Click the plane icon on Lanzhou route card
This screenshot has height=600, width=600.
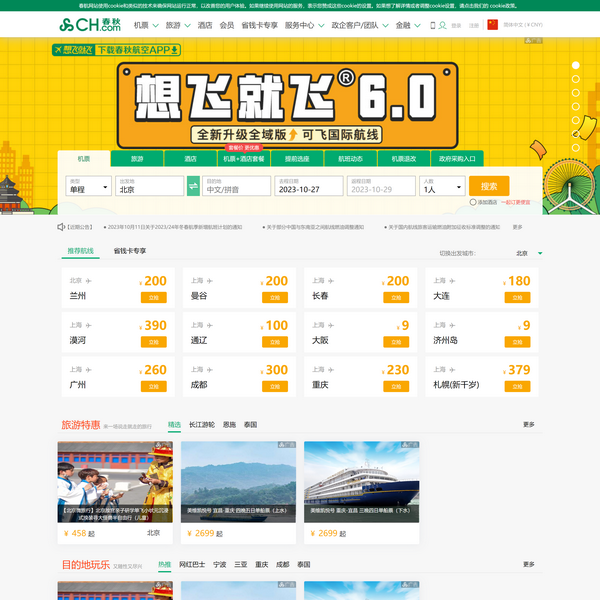point(89,281)
